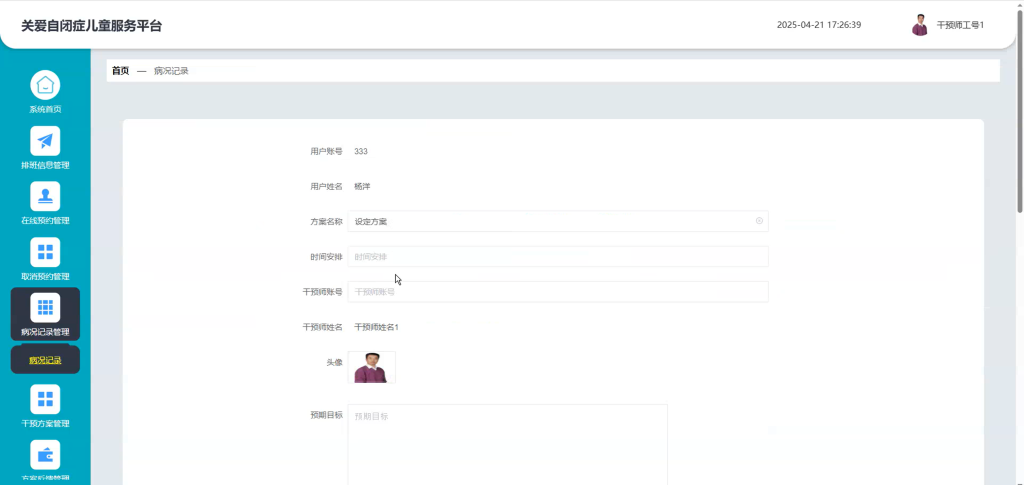
Task: Clear the 方案名称 field with the clear icon
Action: pyautogui.click(x=759, y=221)
